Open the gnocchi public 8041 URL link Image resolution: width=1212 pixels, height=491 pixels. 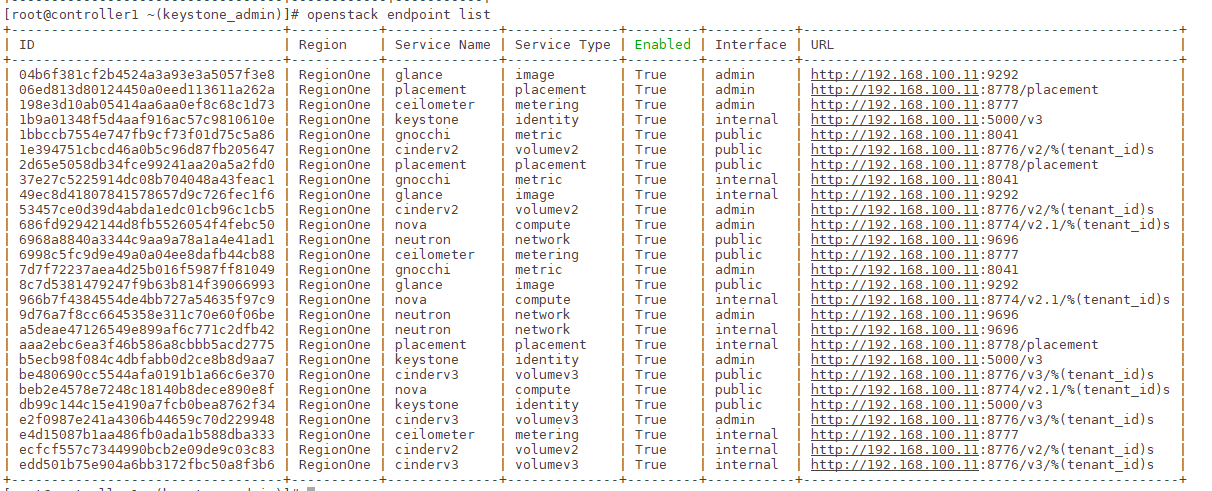click(x=894, y=135)
